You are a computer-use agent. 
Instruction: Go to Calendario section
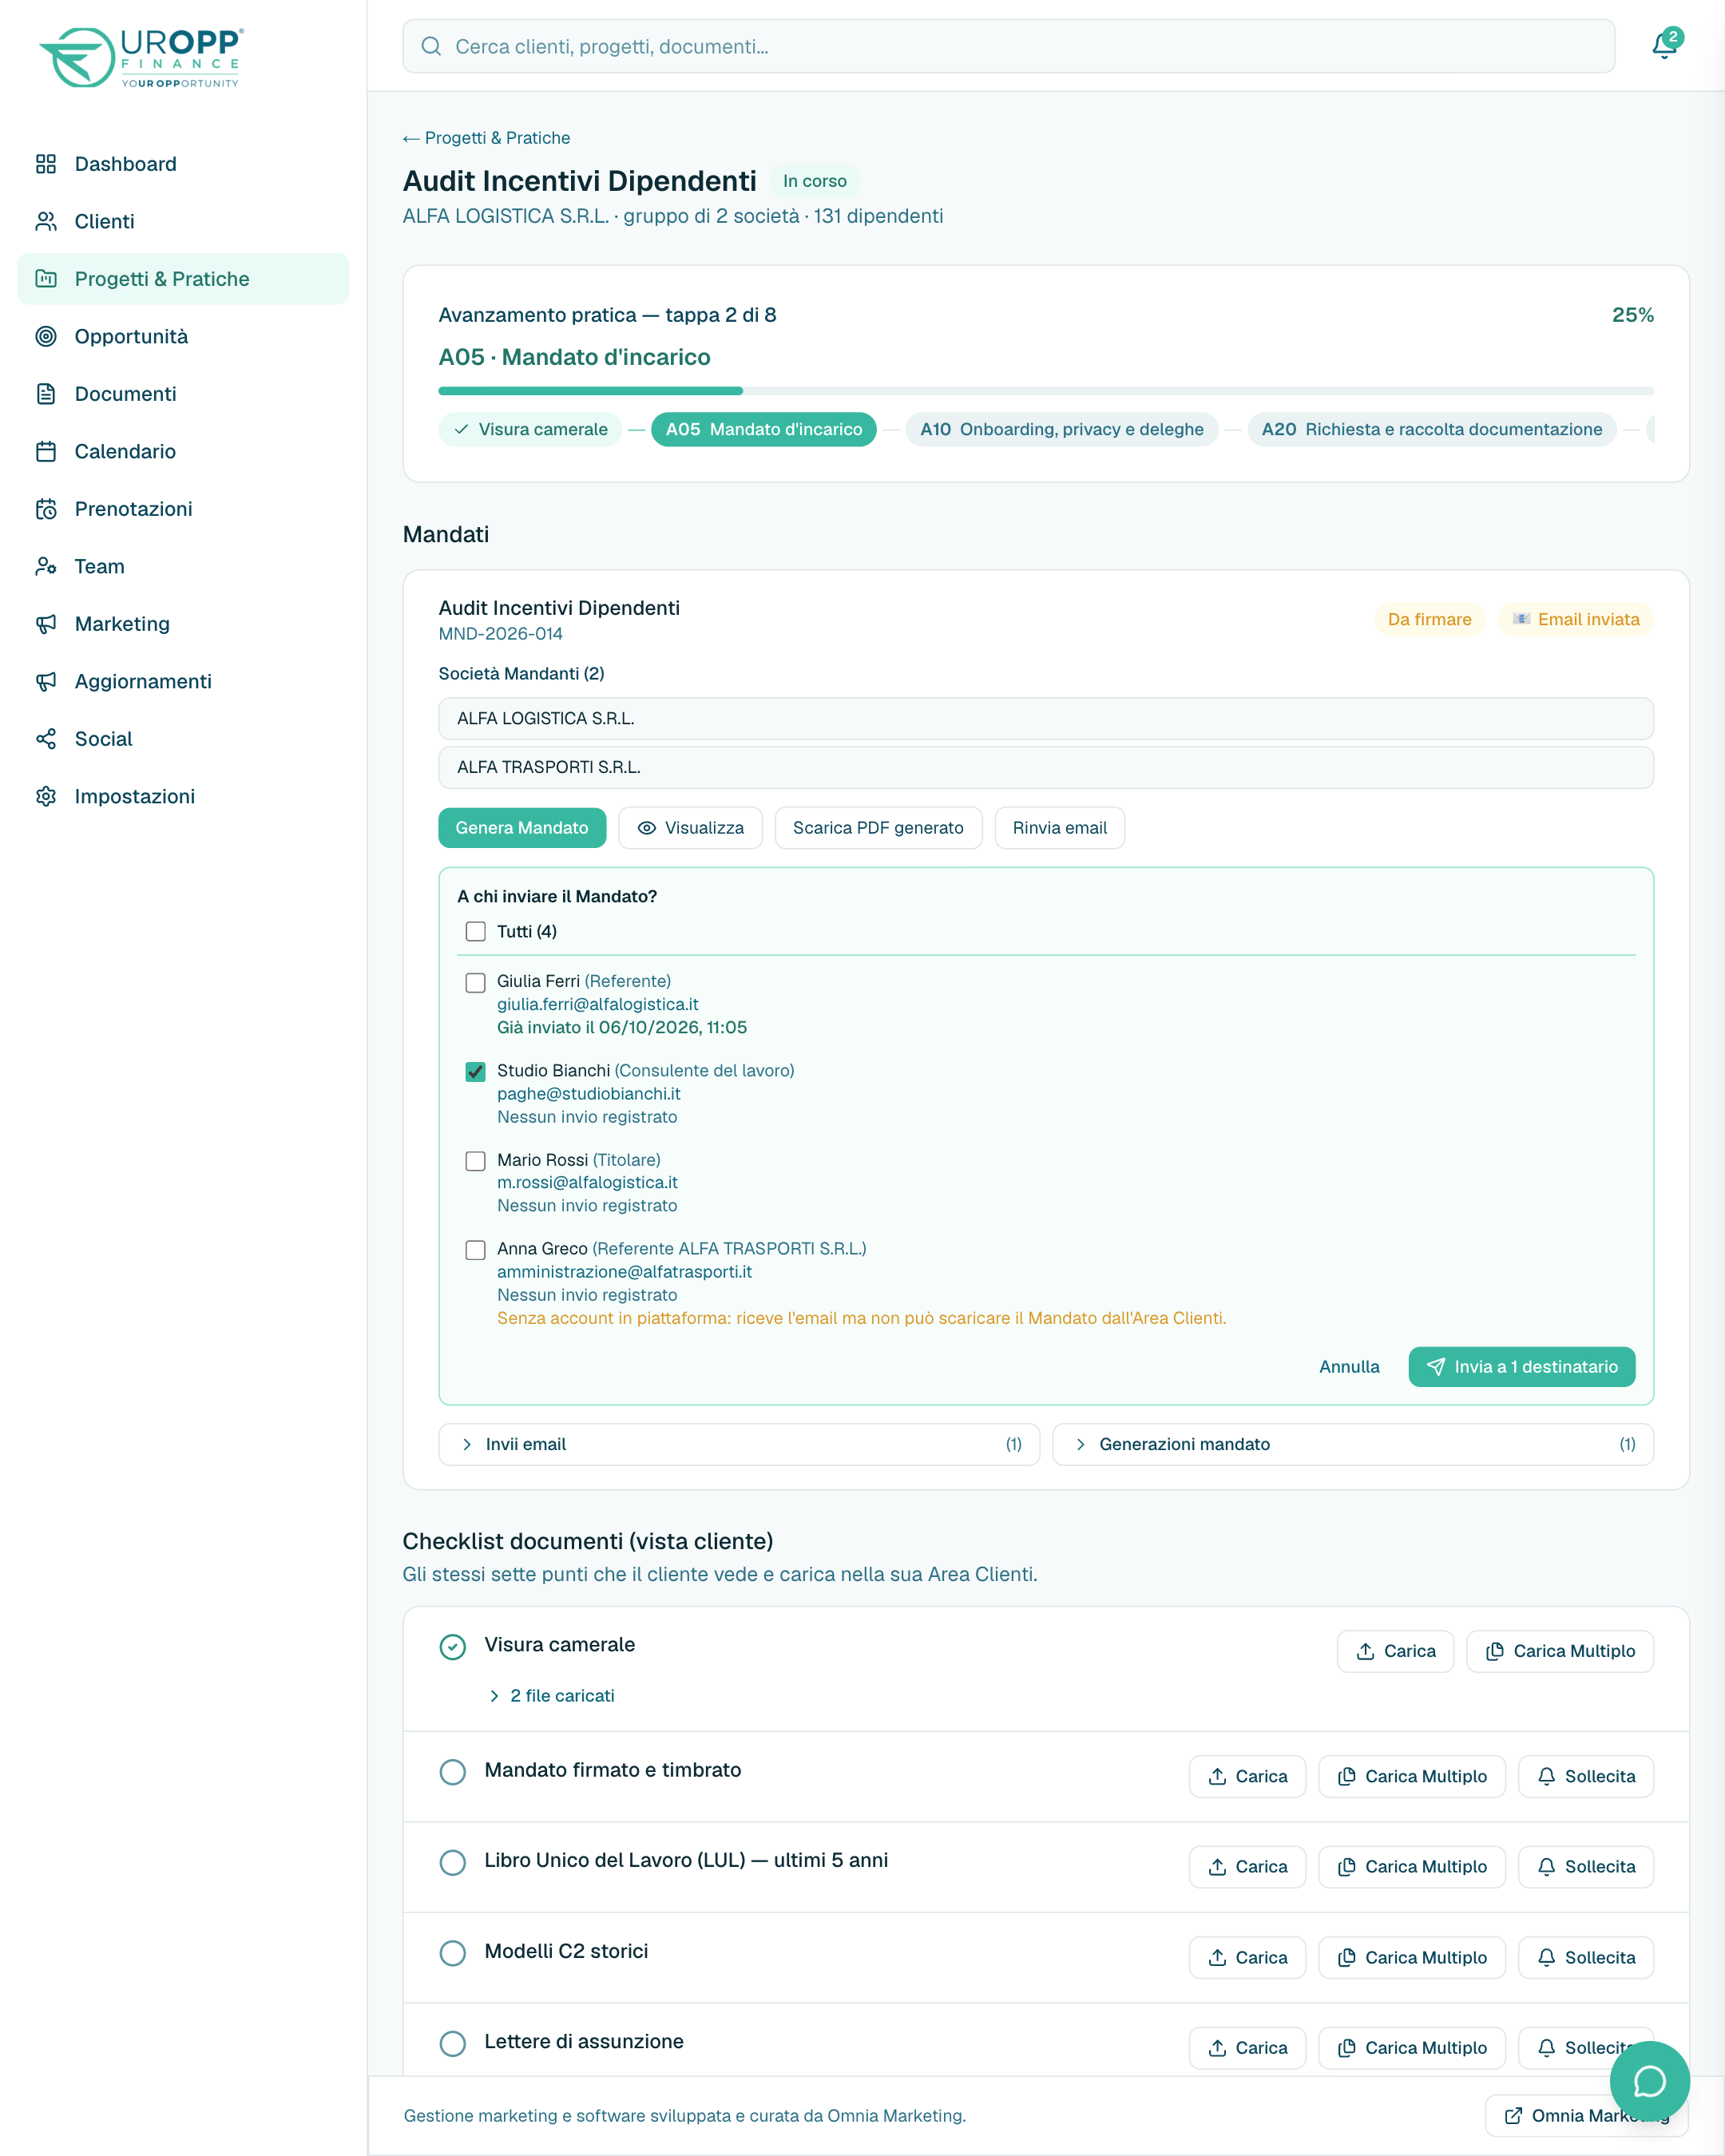click(183, 451)
